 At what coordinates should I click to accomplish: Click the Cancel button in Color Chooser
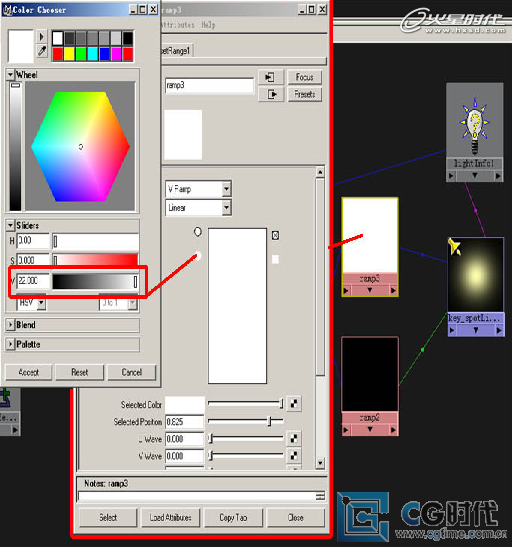131,372
